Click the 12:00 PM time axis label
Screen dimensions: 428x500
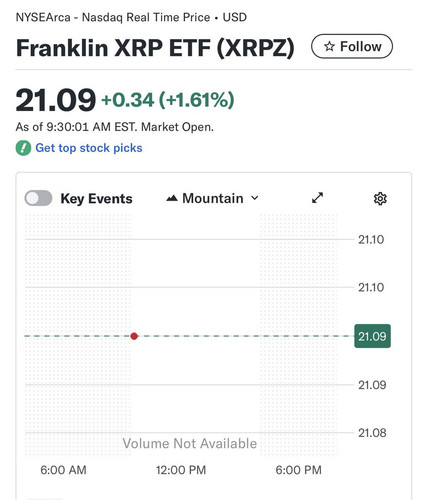(181, 470)
